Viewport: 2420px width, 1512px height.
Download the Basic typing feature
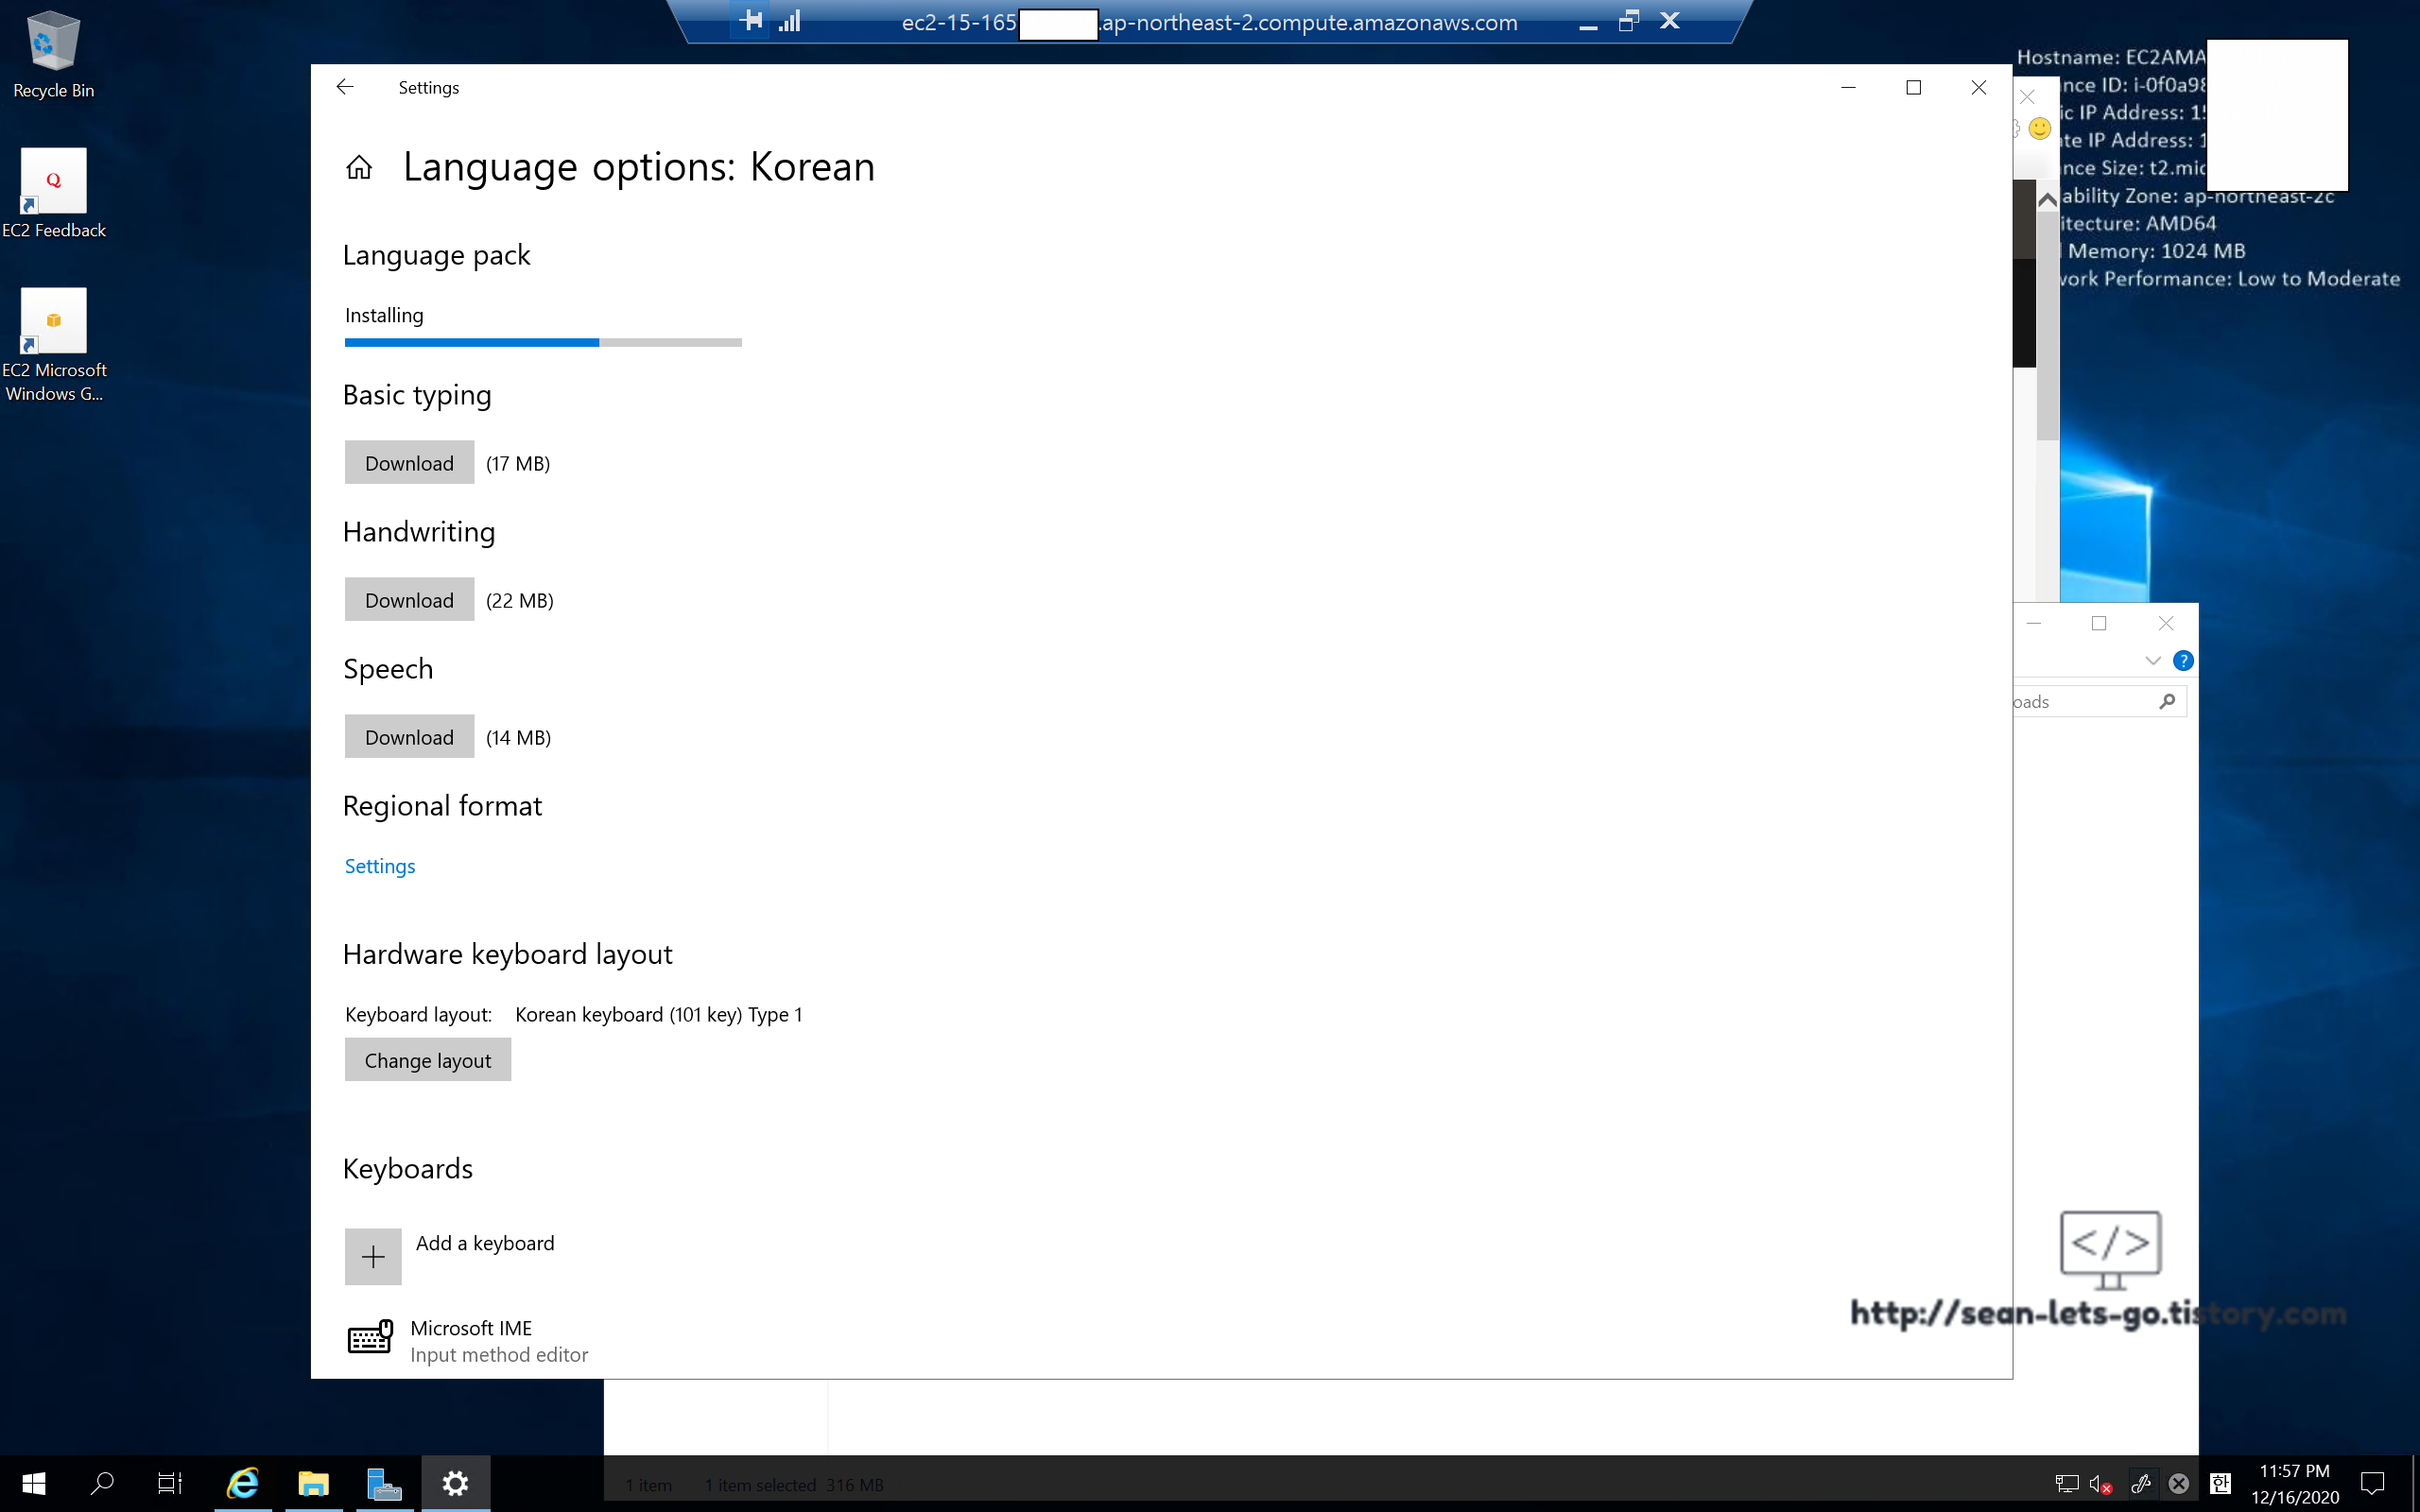409,463
